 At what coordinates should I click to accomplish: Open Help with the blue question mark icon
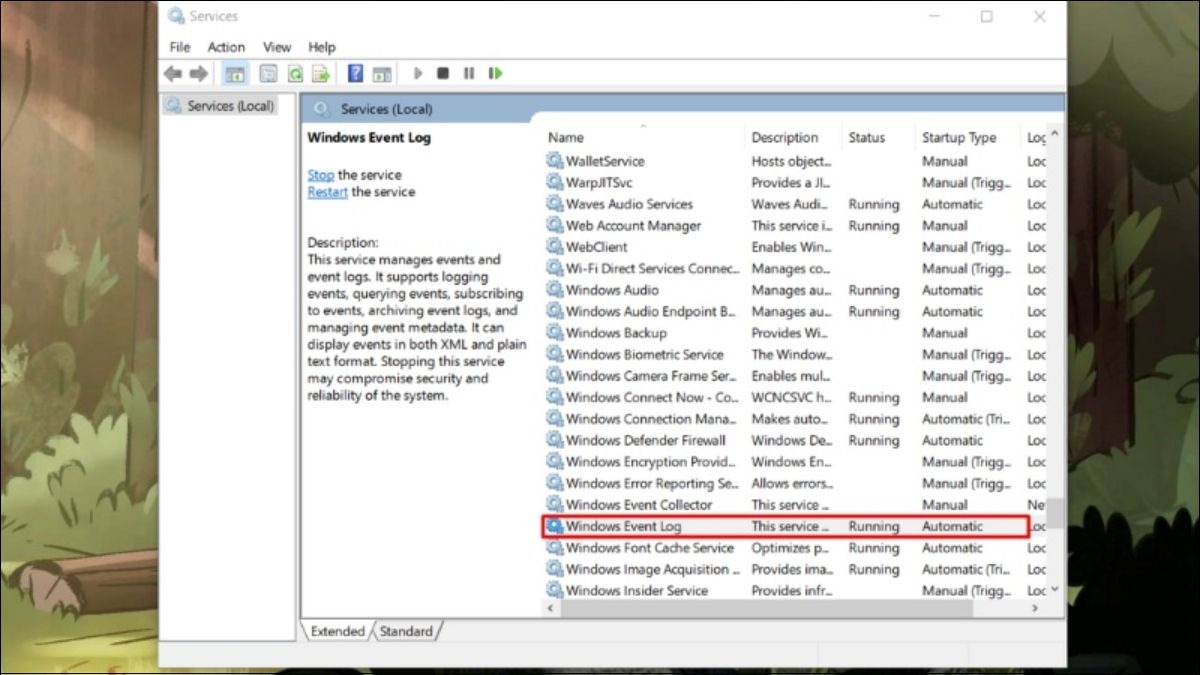(x=355, y=73)
